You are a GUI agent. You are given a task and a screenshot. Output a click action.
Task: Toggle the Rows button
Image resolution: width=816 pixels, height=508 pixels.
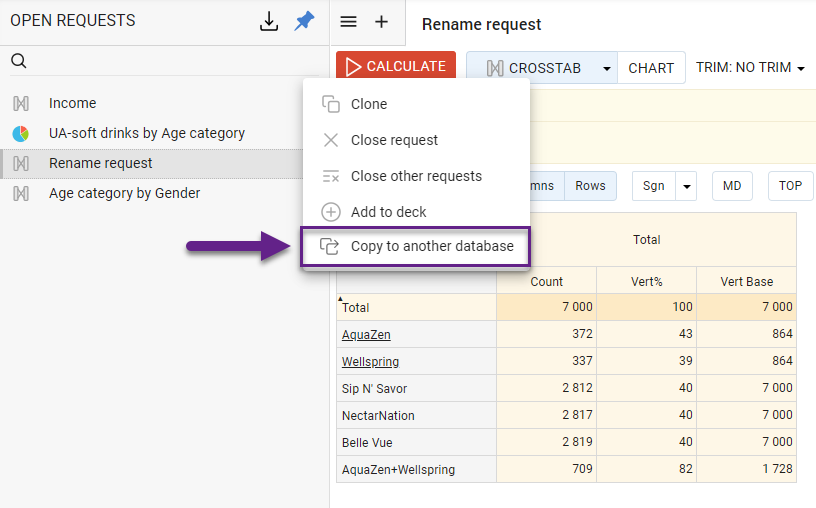pyautogui.click(x=590, y=186)
